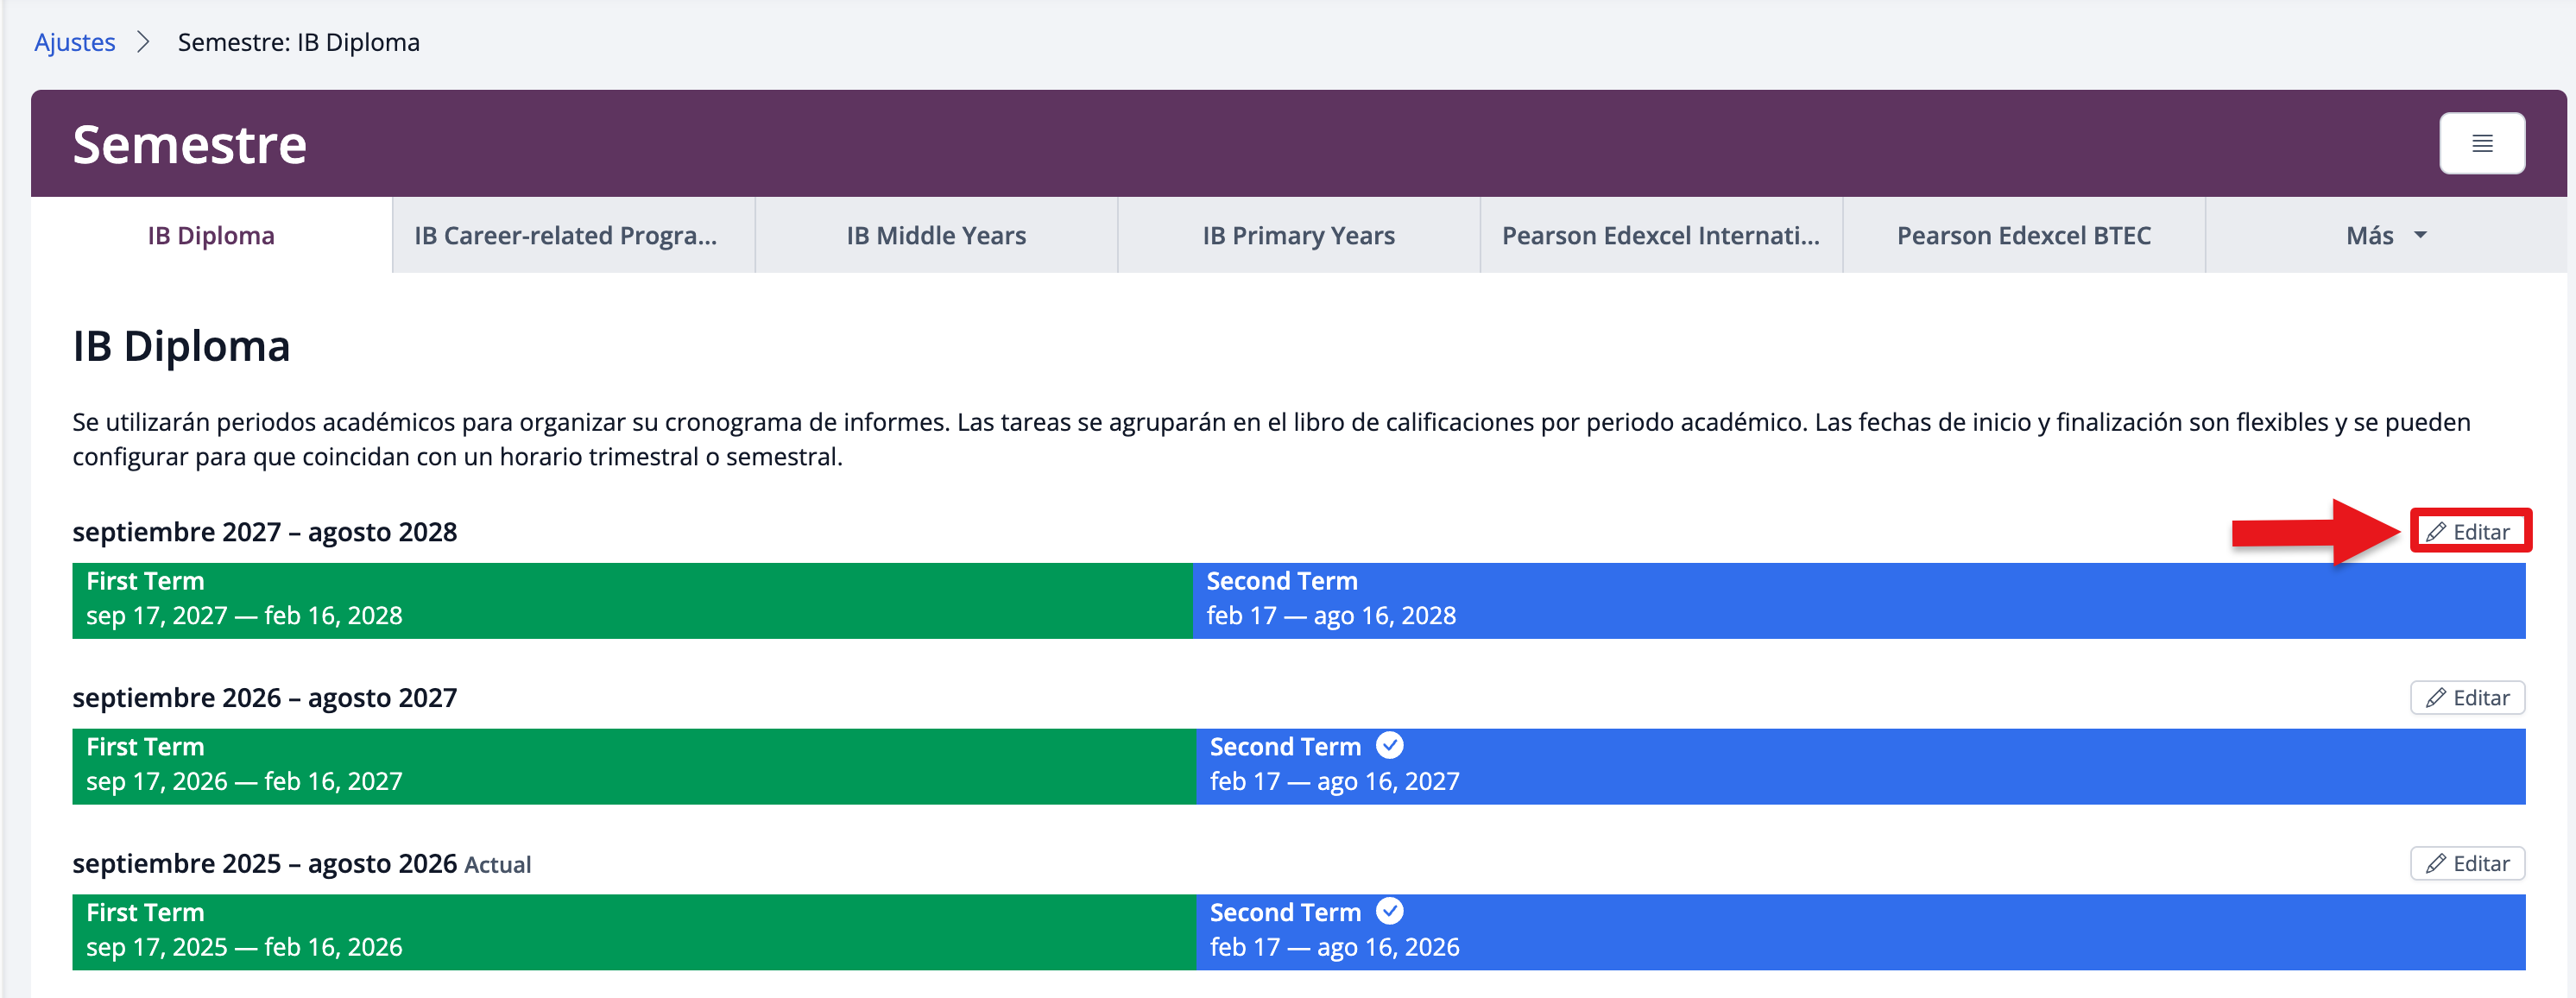Click green First Term bar for 2027–2028
This screenshot has height=998, width=2576.
(632, 600)
